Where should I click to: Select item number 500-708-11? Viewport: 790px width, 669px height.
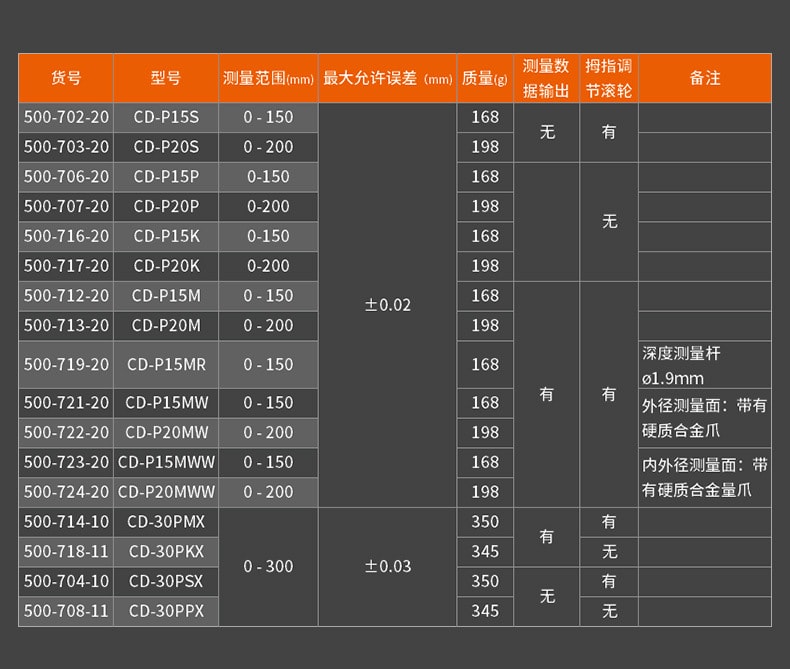(x=66, y=611)
